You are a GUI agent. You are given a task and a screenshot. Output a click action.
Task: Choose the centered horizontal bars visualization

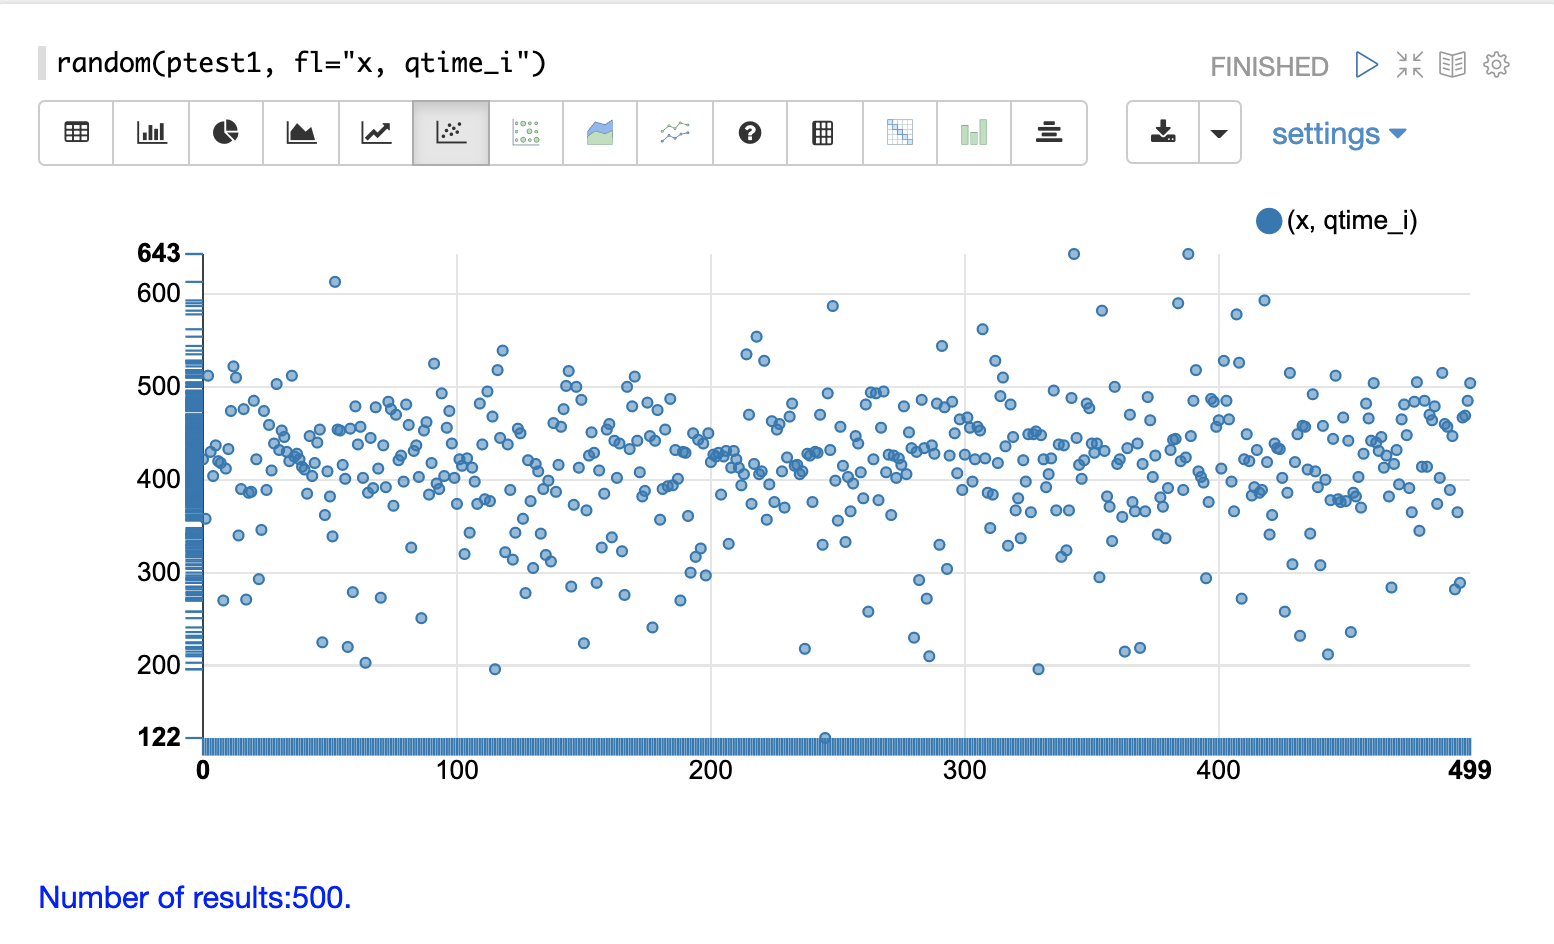pyautogui.click(x=1049, y=132)
